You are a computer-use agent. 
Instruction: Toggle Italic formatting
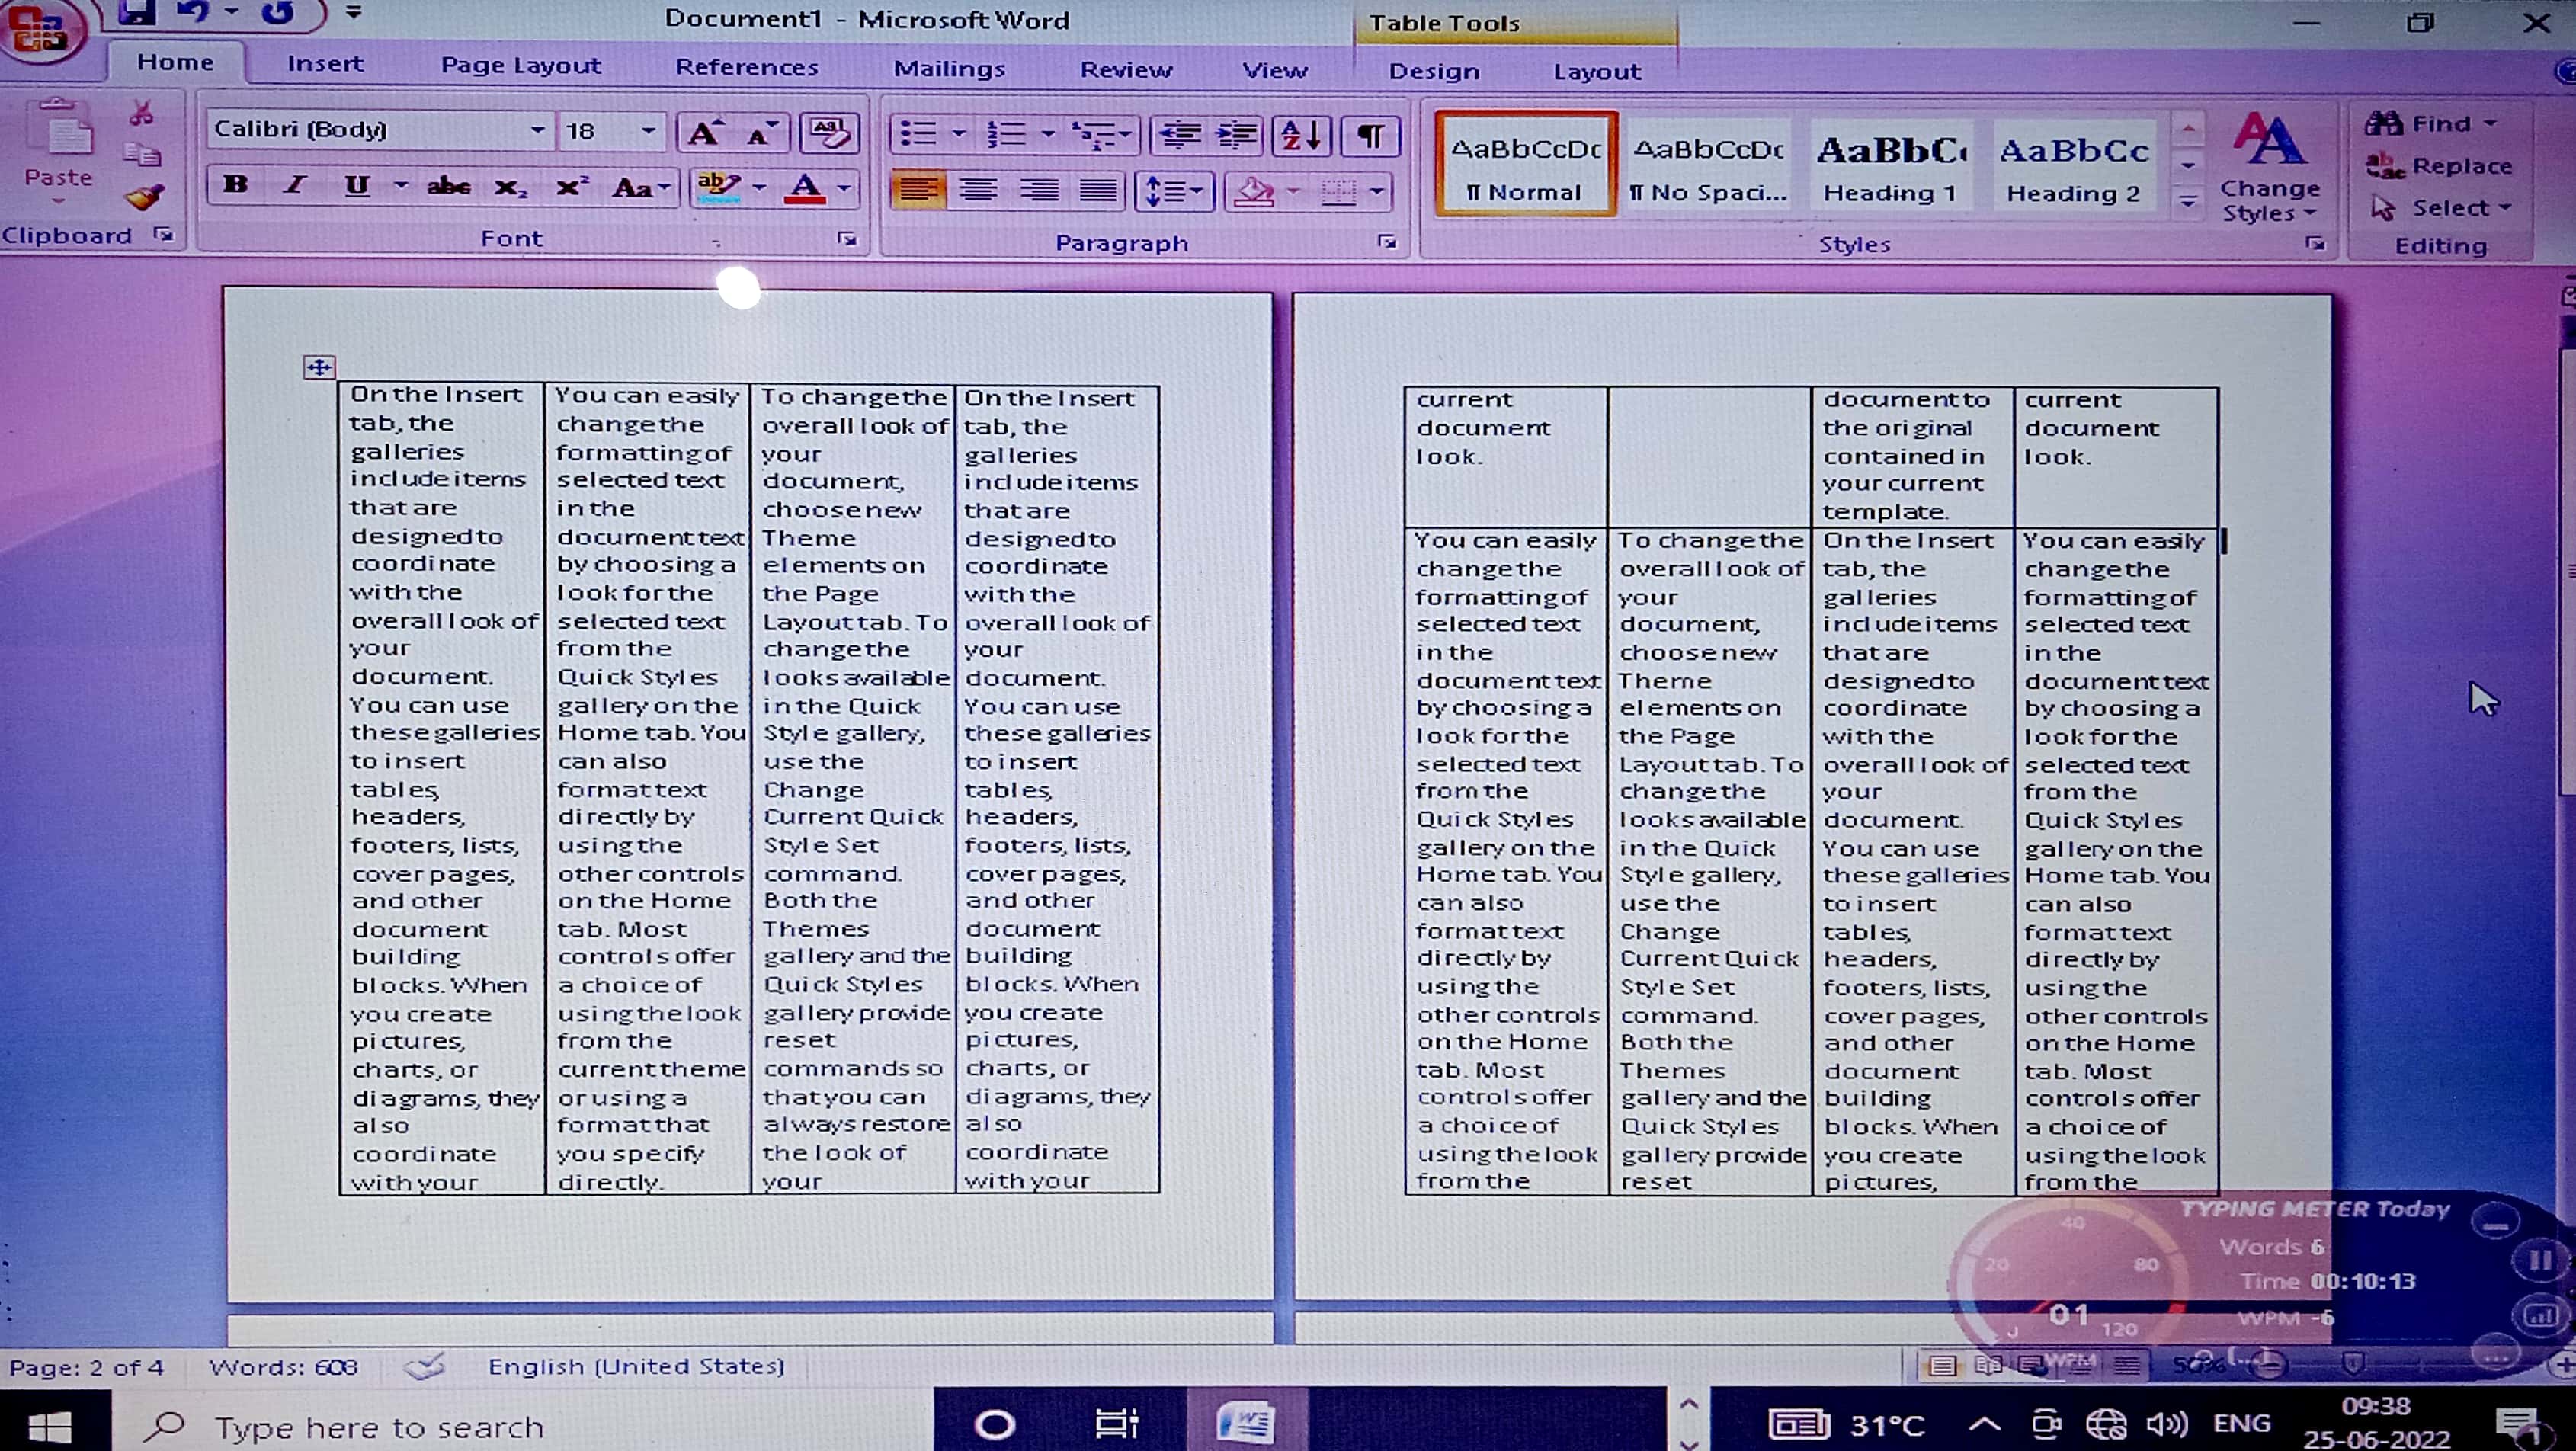(295, 185)
